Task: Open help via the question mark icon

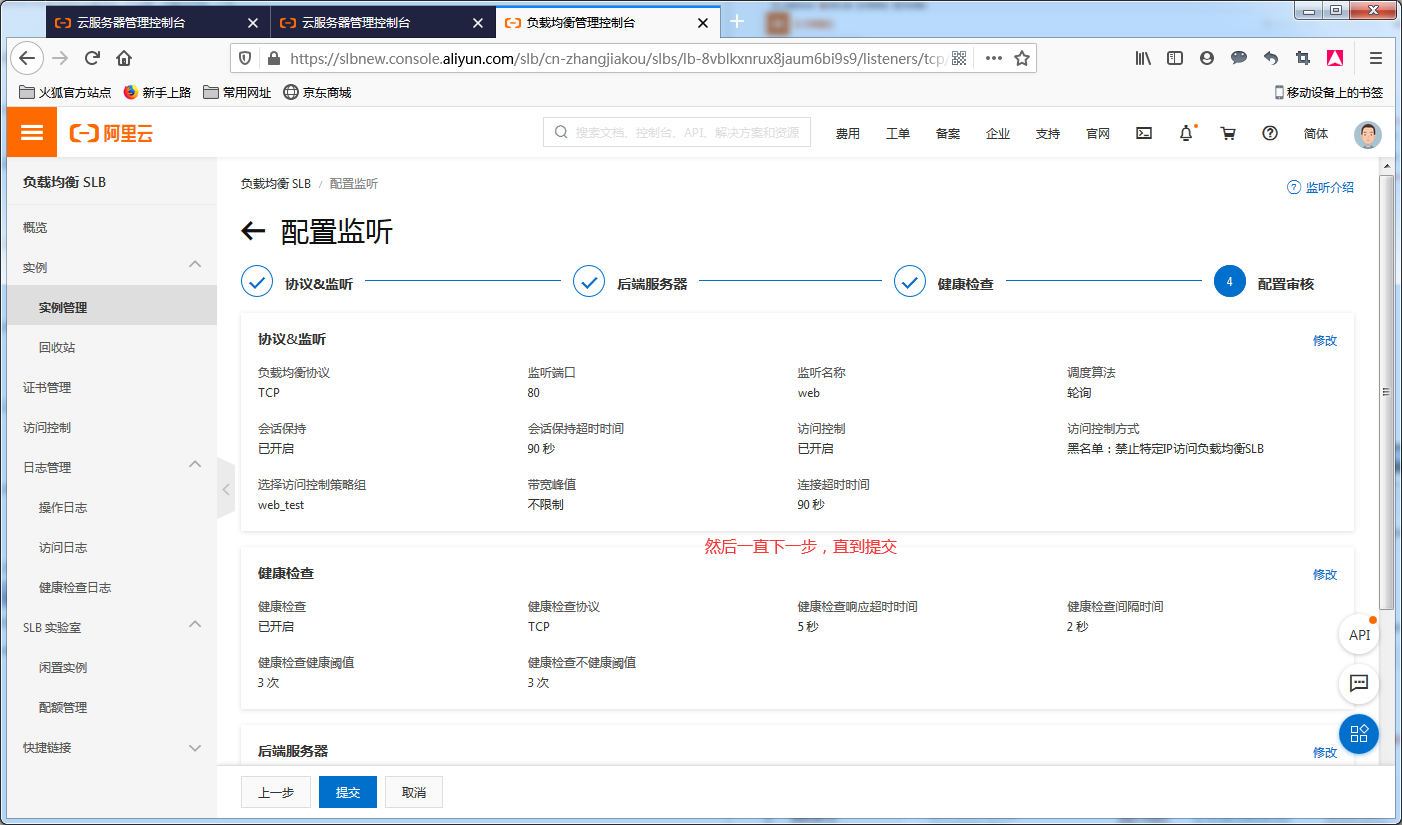Action: coord(1269,133)
